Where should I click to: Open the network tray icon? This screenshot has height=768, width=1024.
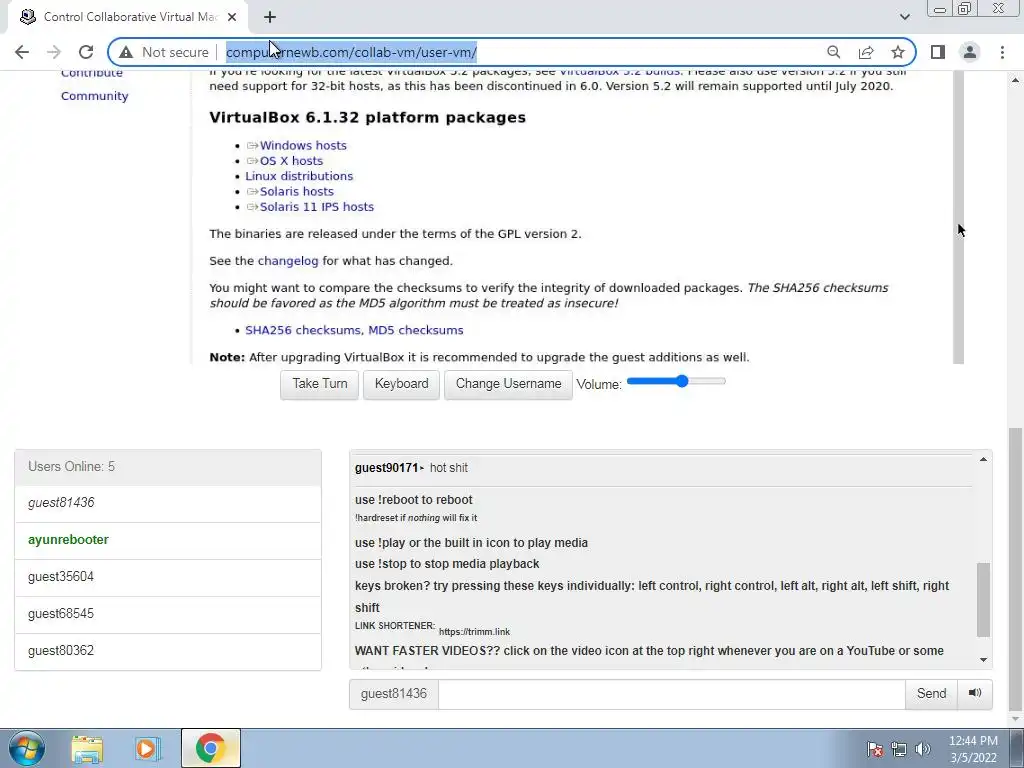point(899,749)
